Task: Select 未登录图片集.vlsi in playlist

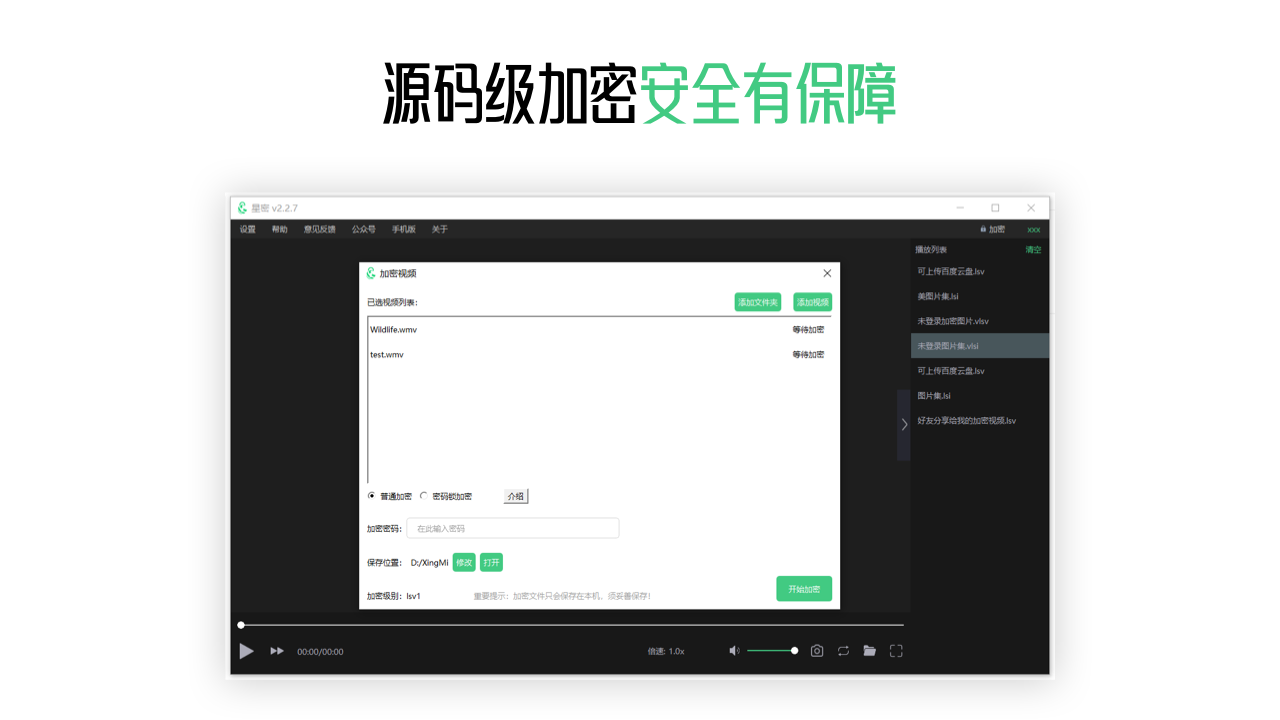Action: click(x=980, y=346)
